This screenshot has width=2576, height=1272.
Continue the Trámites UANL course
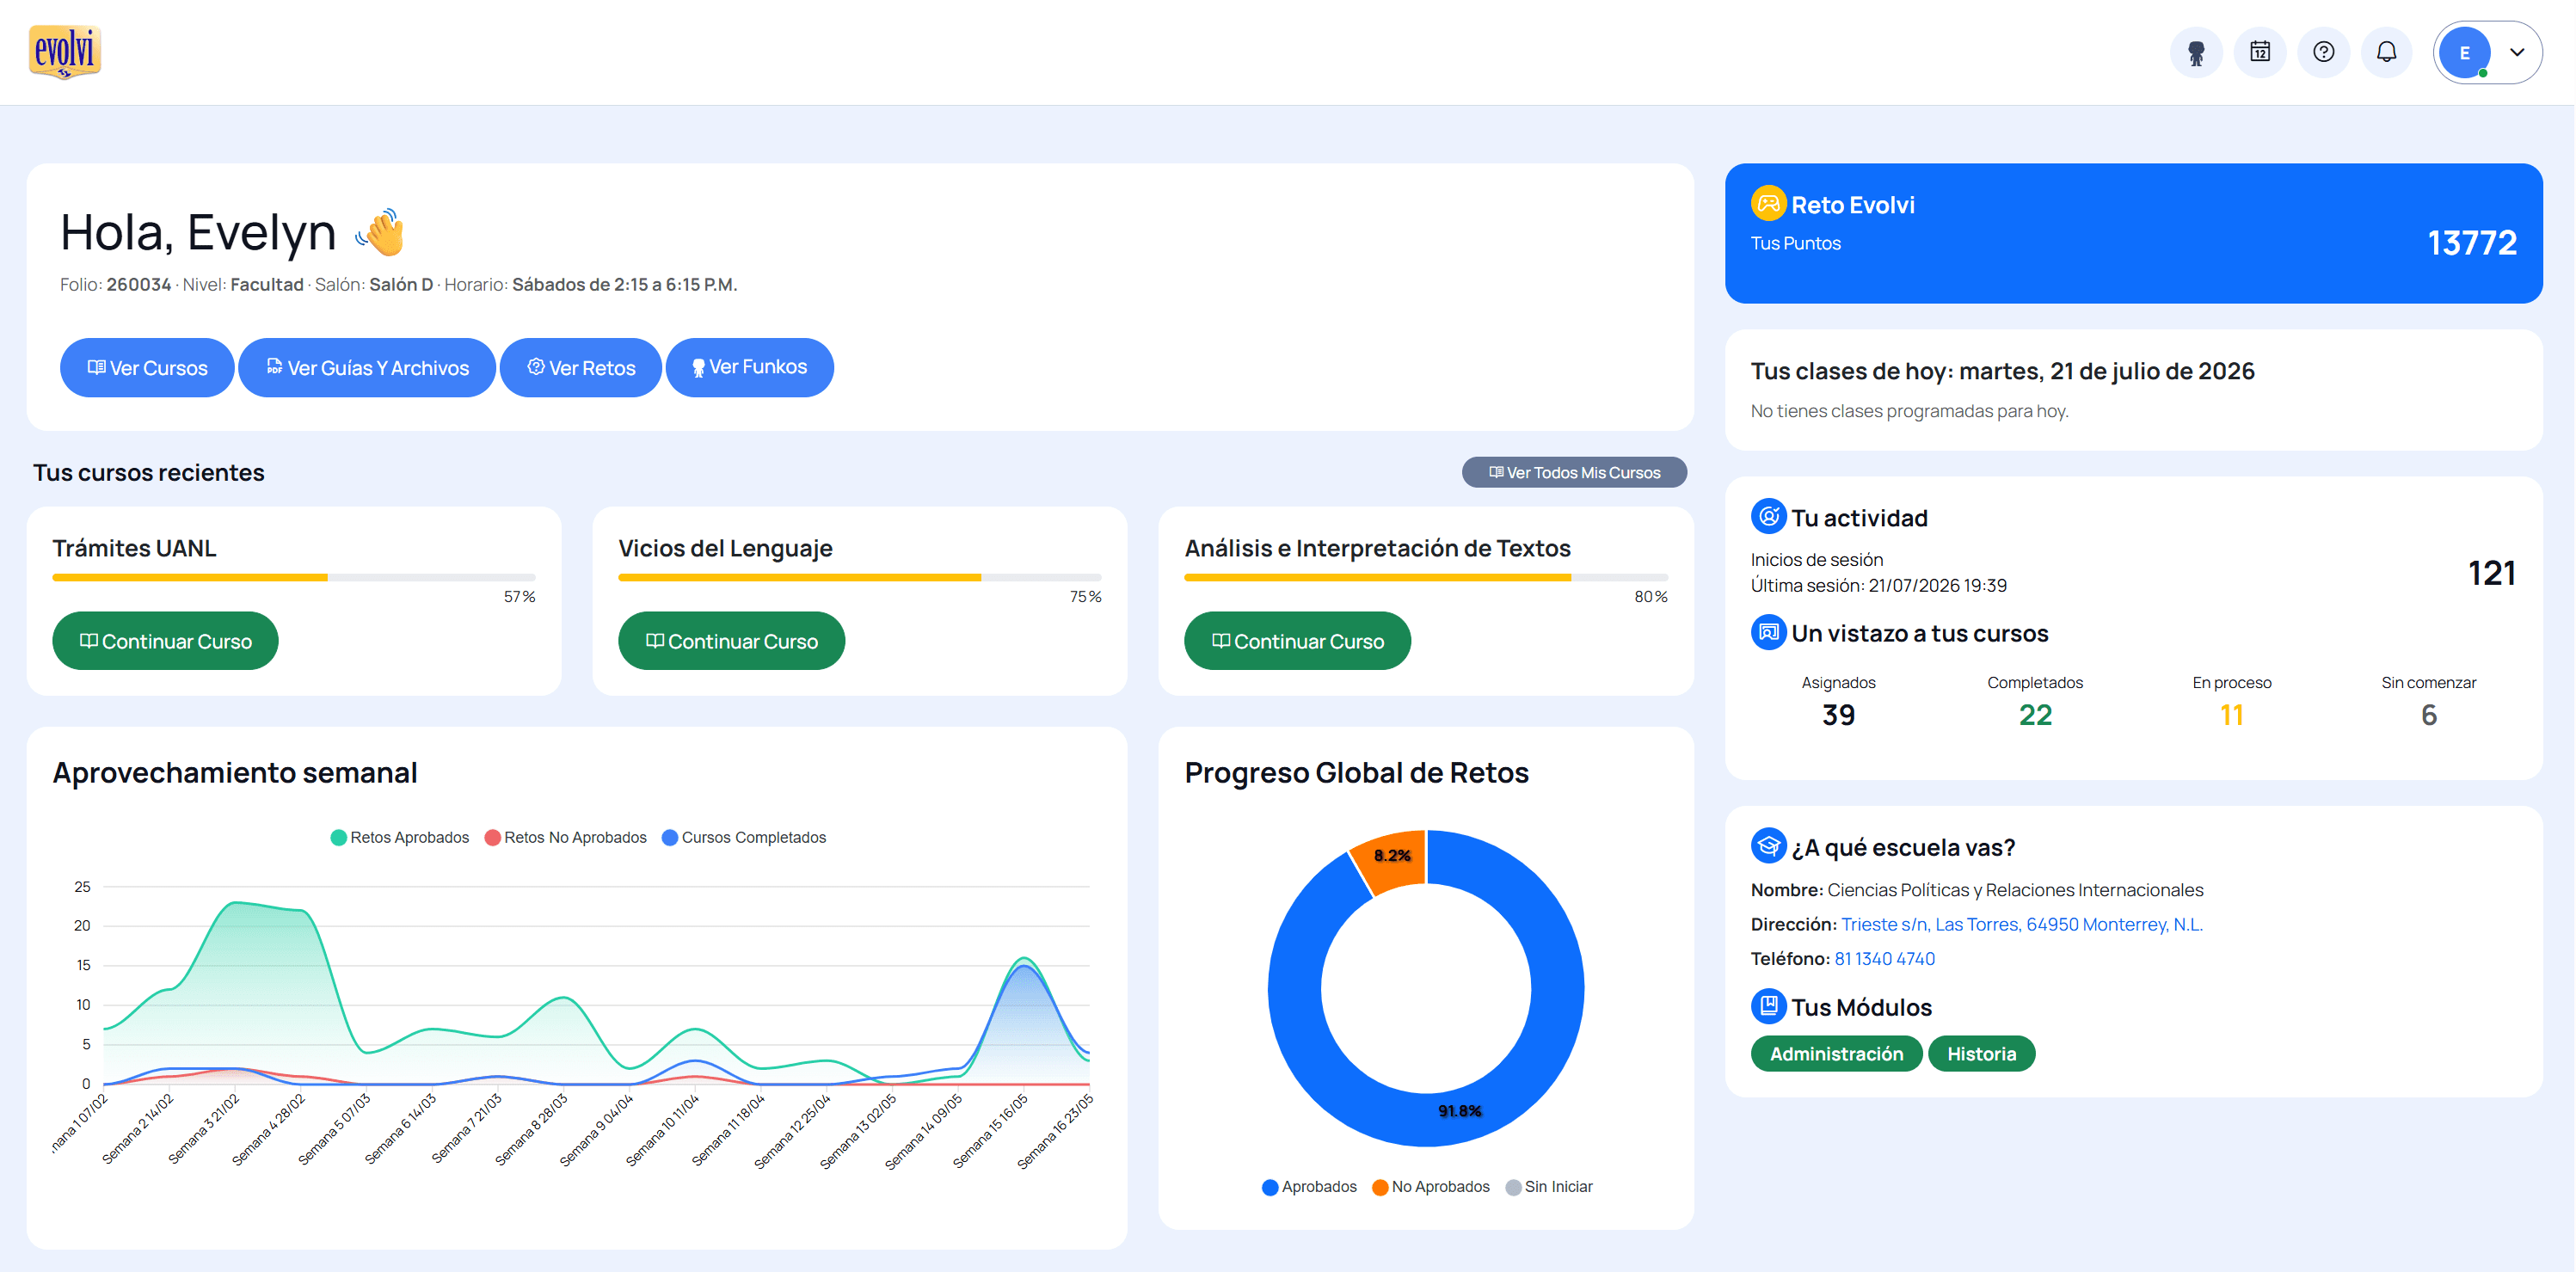[x=165, y=641]
